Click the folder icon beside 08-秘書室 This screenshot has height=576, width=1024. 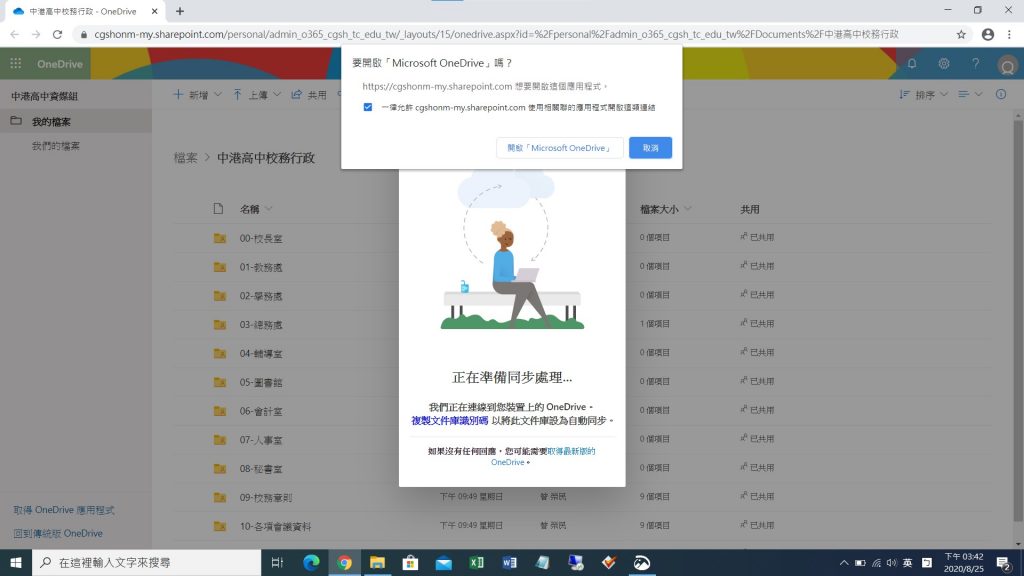[x=219, y=468]
